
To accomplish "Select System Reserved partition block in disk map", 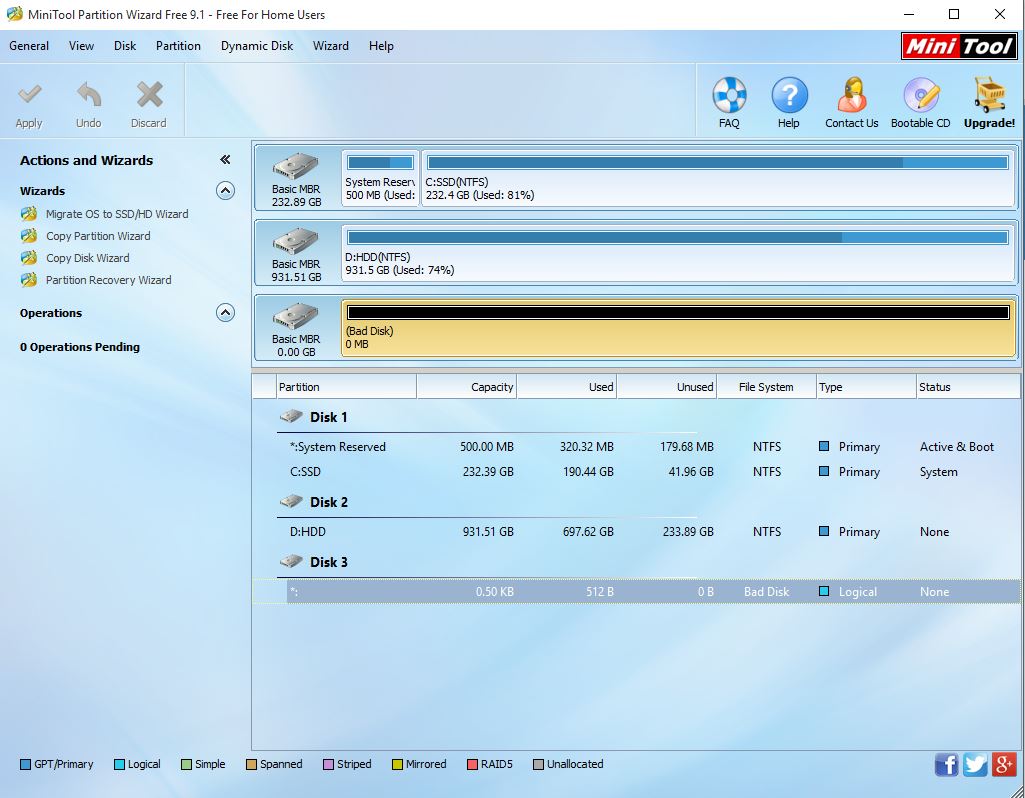I will tap(380, 178).
